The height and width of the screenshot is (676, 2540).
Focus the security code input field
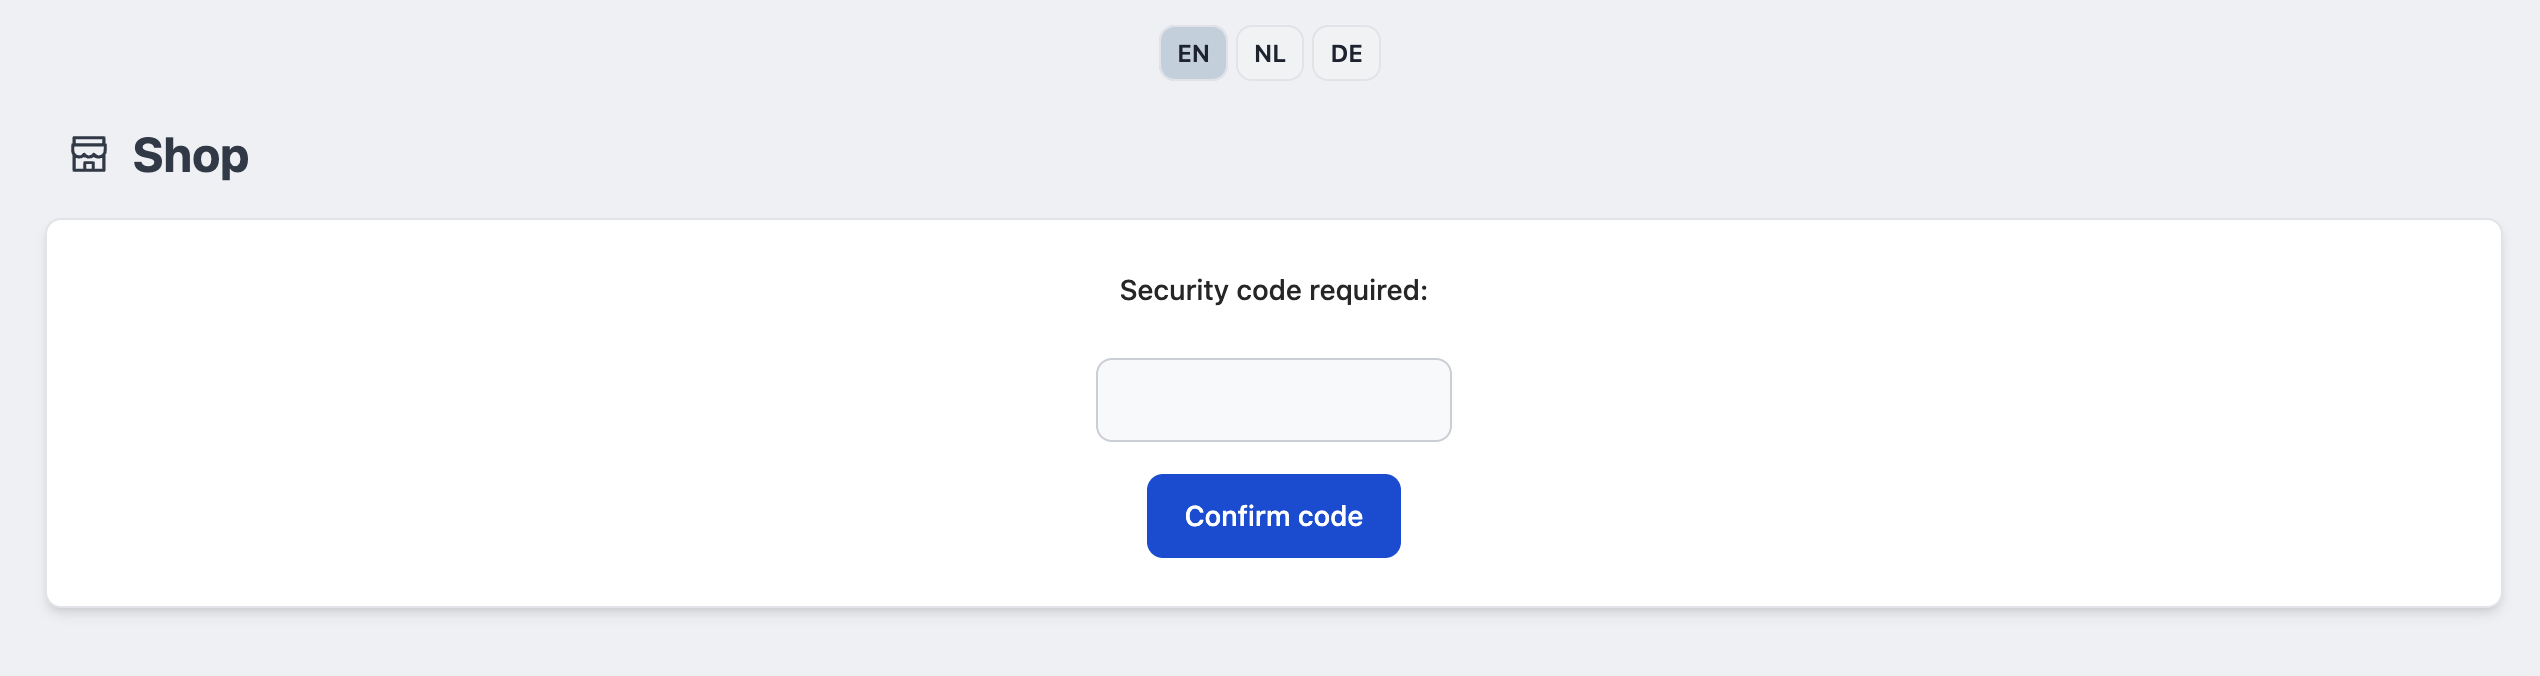coord(1273,400)
